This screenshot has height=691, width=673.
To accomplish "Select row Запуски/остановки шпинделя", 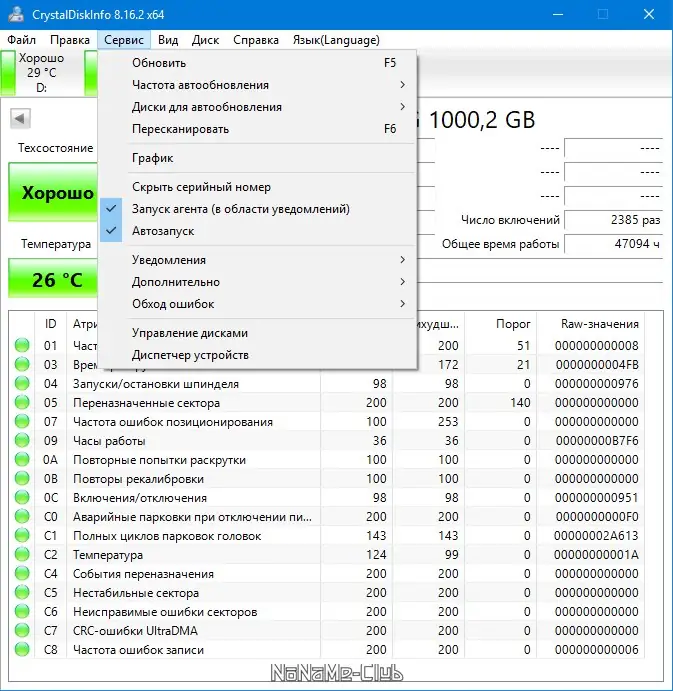I will 327,383.
